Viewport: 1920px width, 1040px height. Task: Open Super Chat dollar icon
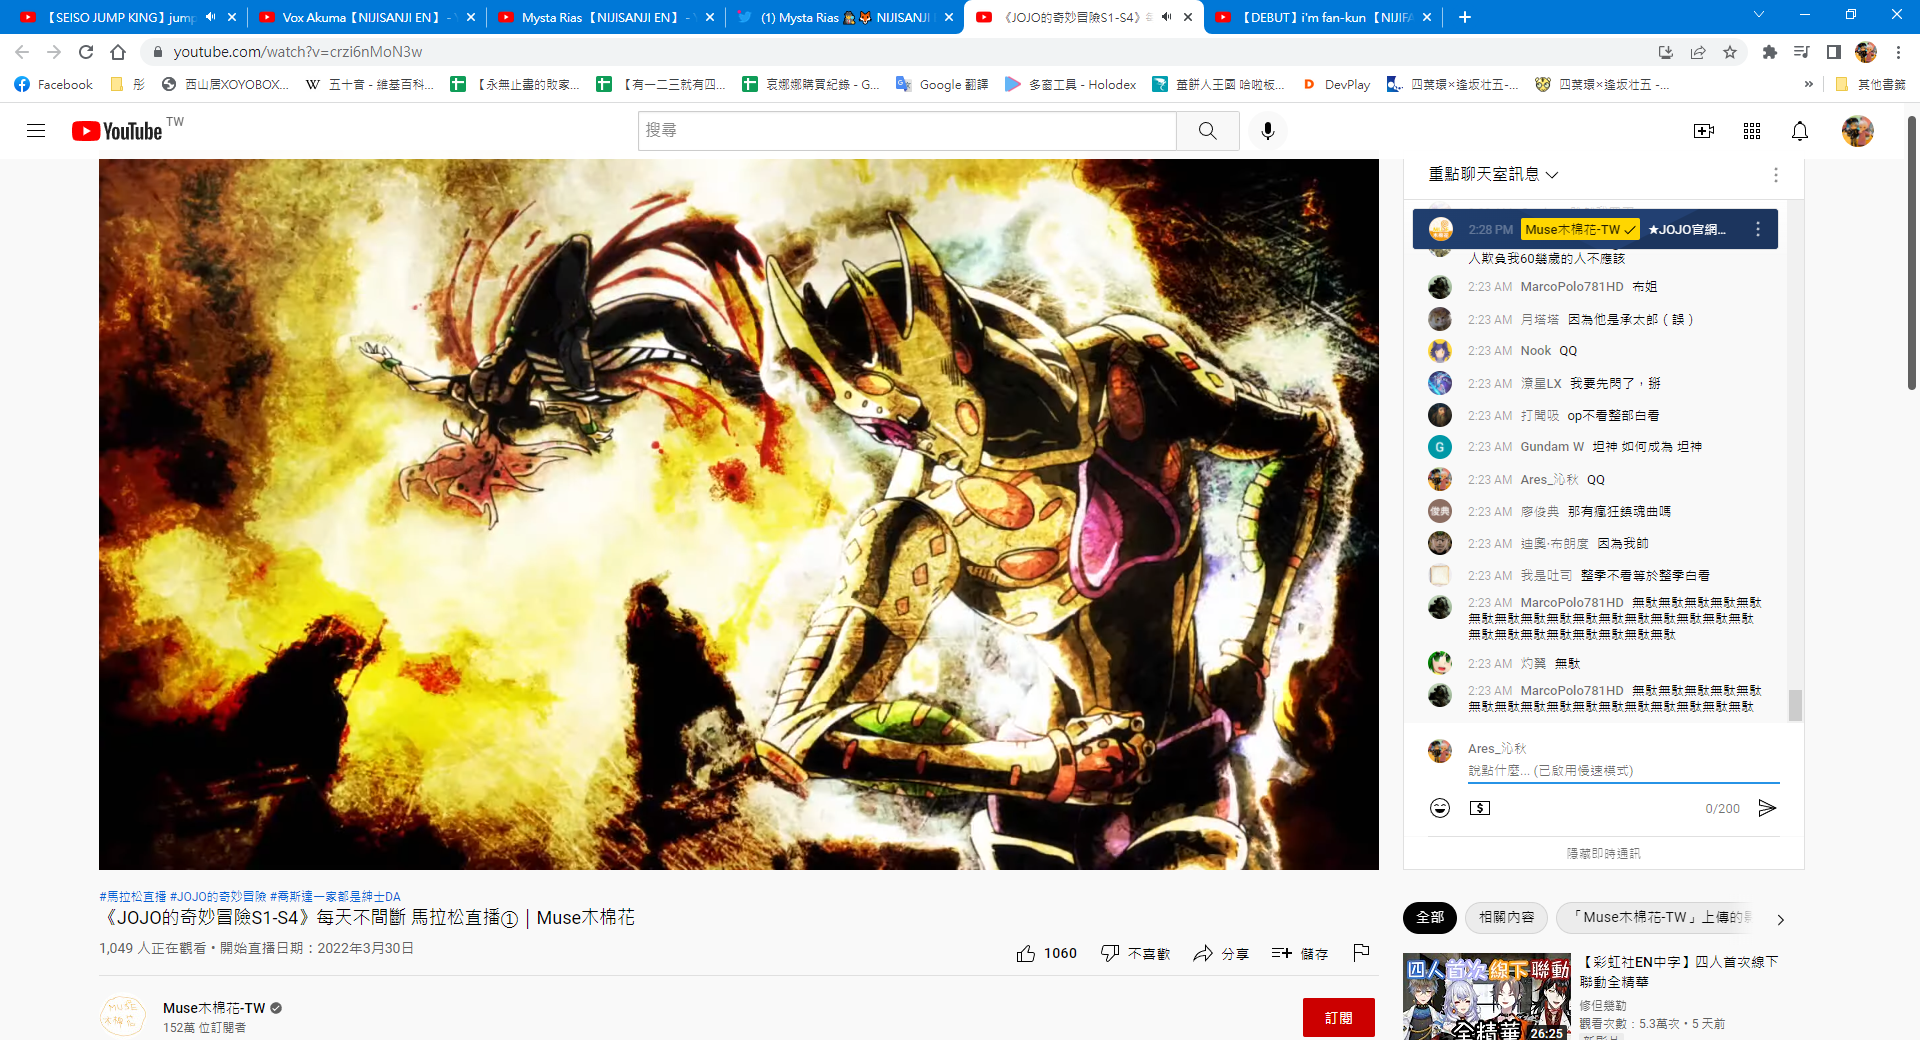point(1480,808)
